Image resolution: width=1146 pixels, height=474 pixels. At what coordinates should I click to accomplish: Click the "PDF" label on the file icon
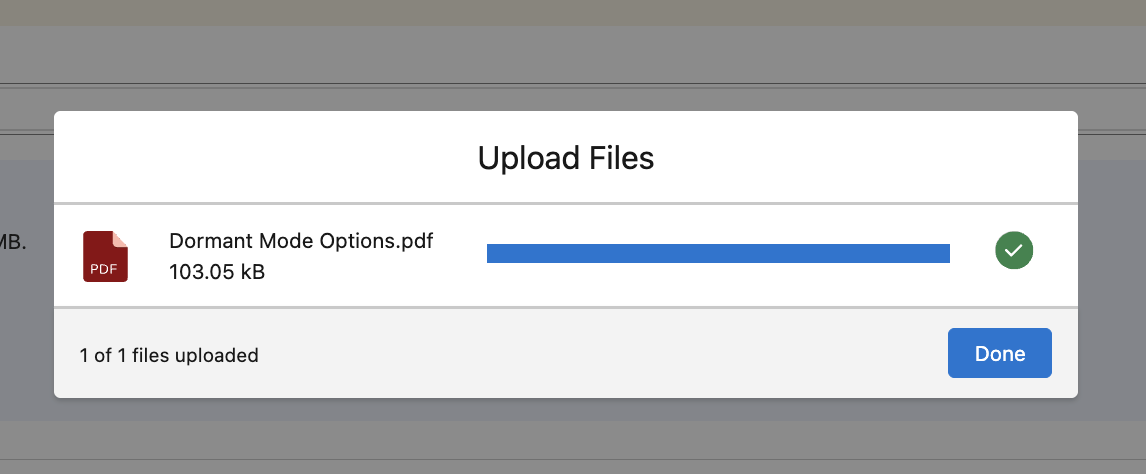tap(103, 269)
